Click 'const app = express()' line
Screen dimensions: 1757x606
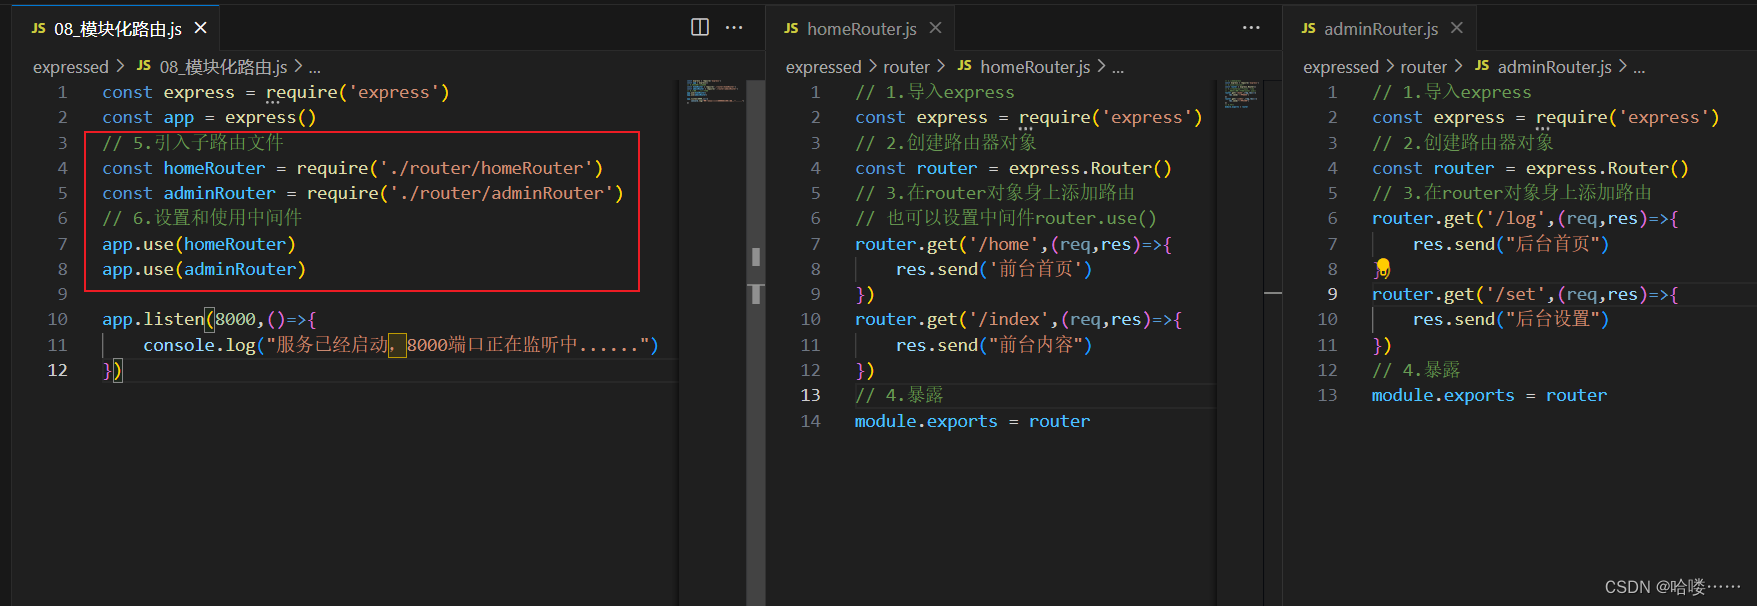point(209,117)
